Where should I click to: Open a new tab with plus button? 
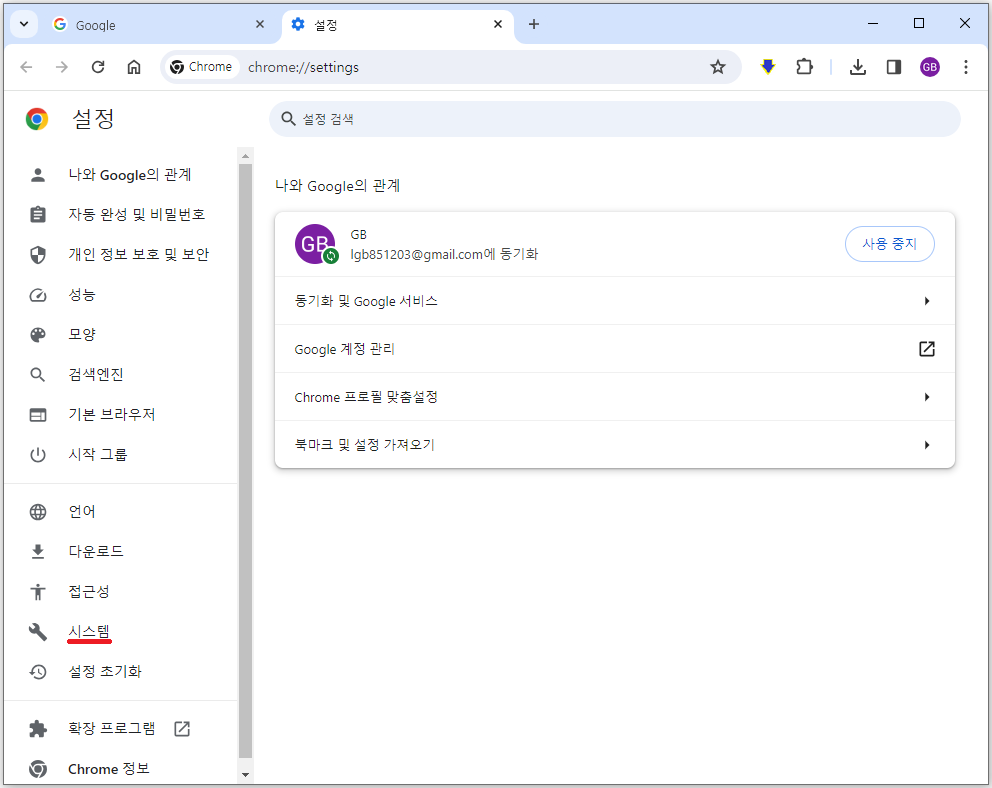pos(533,24)
